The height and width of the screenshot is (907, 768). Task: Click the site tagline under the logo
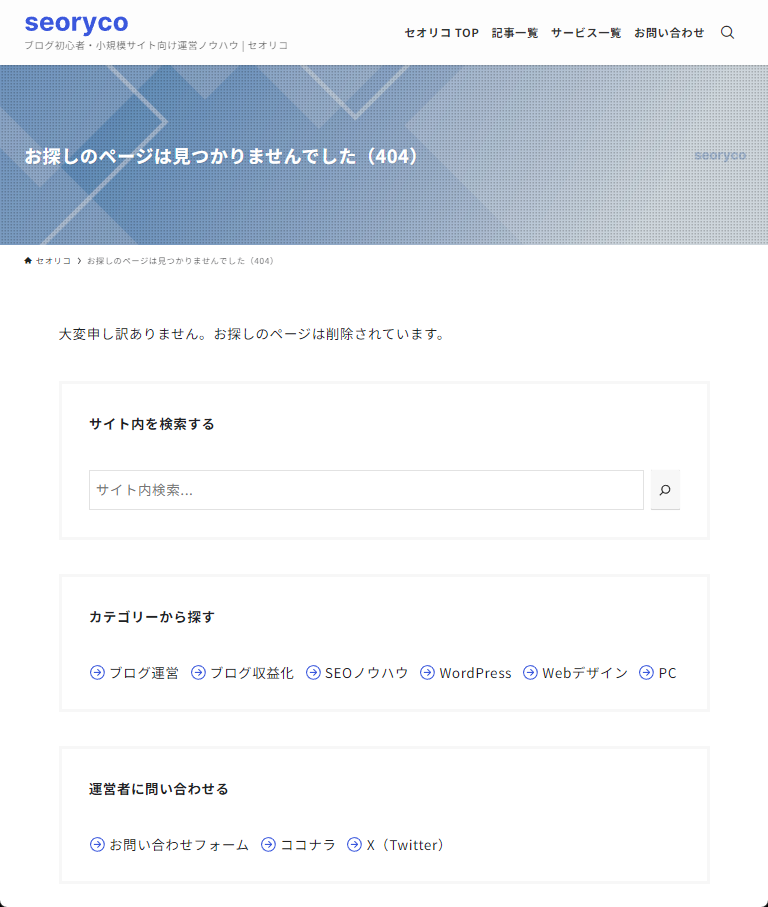click(156, 45)
